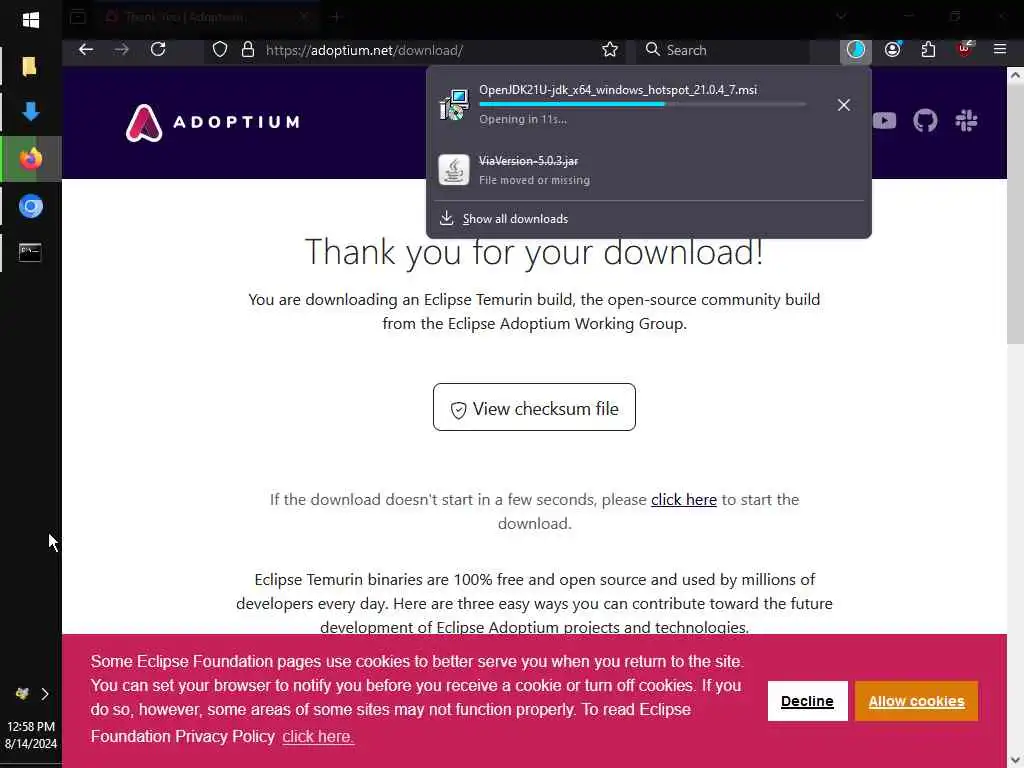Open the command prompt taskbar icon
The width and height of the screenshot is (1024, 768).
[30, 252]
